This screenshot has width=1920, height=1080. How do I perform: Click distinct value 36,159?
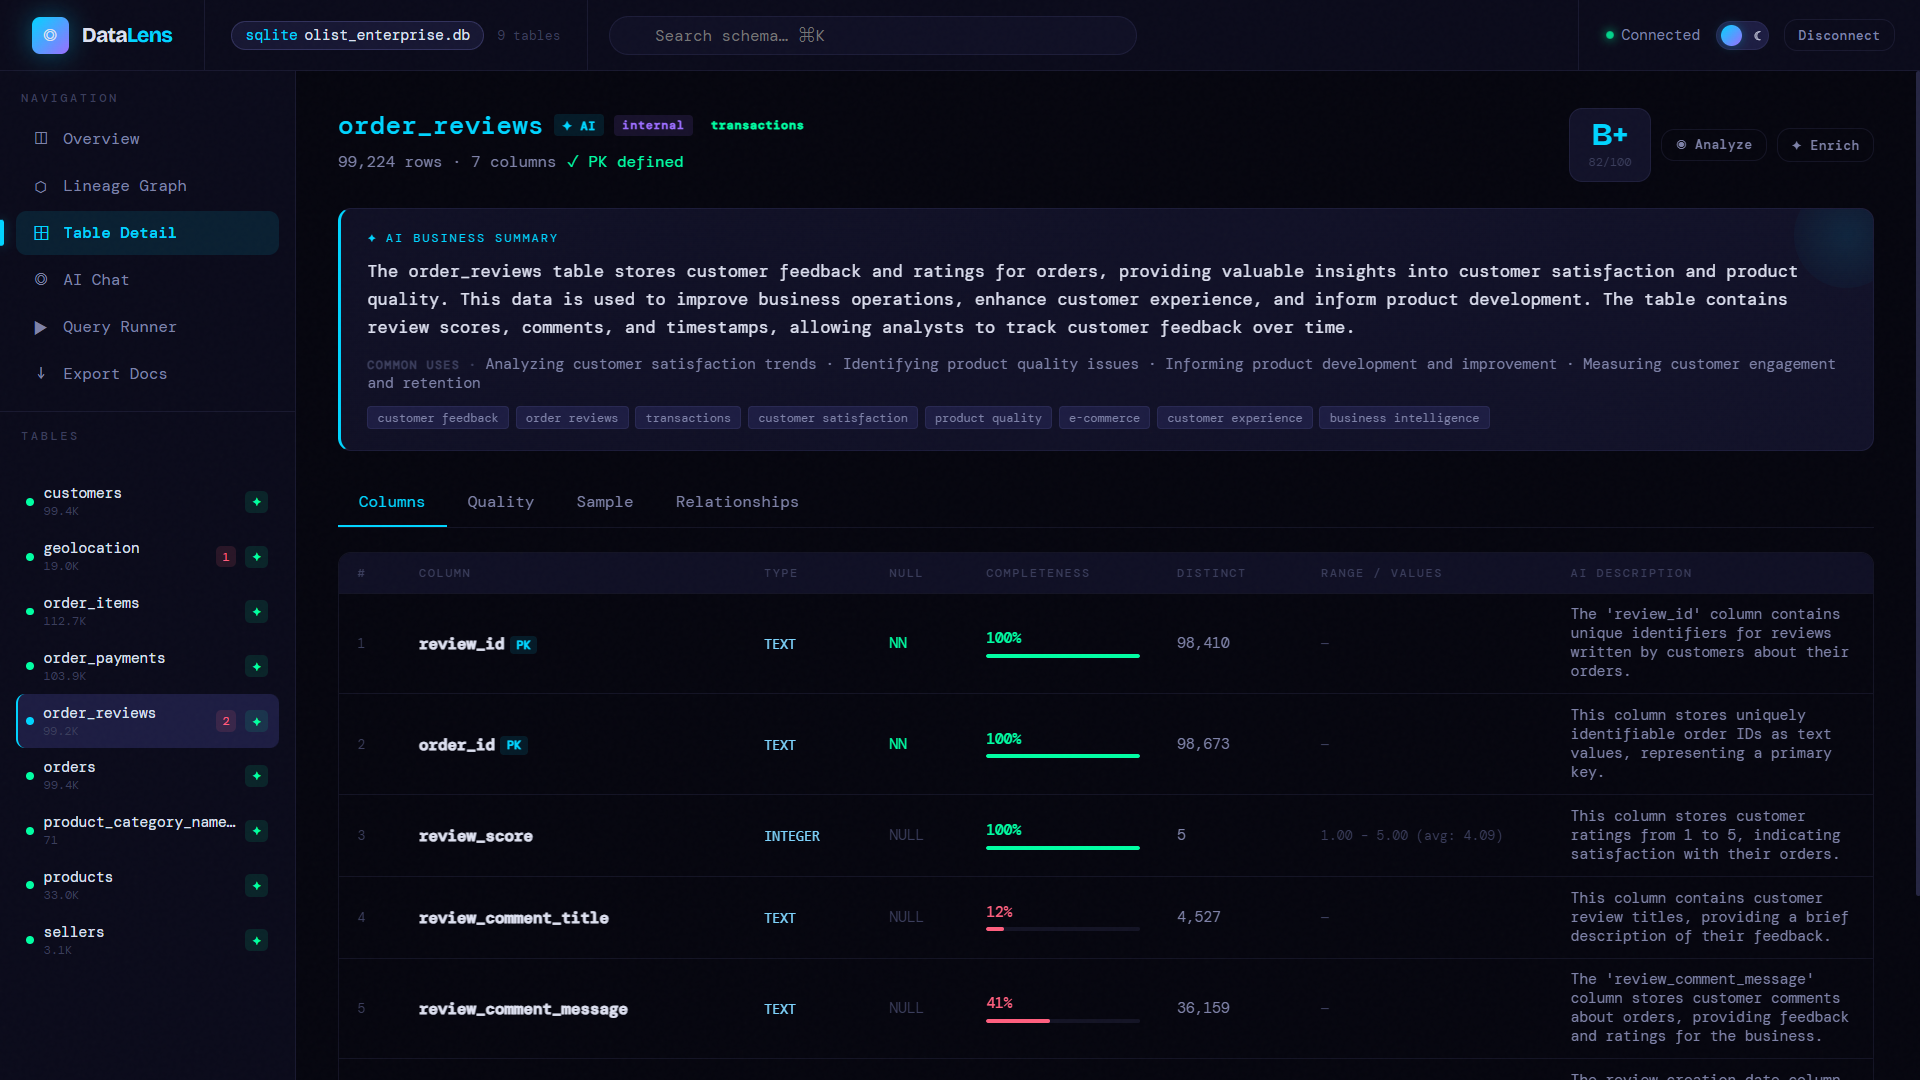(1203, 1008)
